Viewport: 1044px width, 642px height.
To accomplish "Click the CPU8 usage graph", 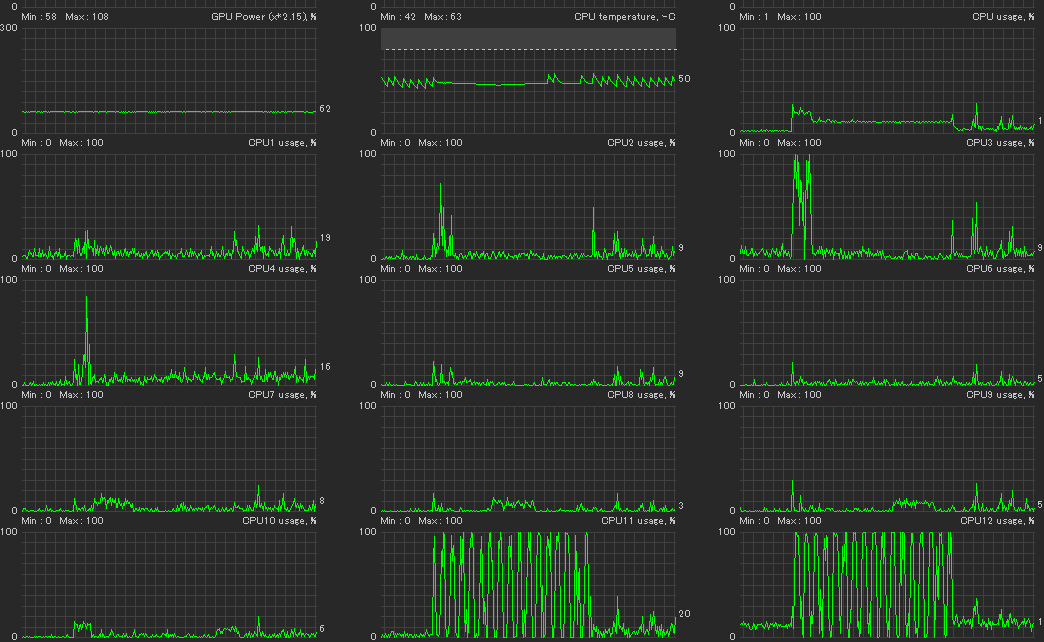I will pos(528,458).
